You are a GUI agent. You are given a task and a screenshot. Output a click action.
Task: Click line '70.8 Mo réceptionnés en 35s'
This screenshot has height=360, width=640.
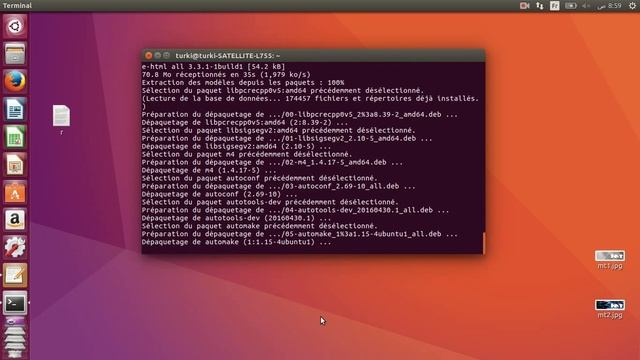pos(226,75)
